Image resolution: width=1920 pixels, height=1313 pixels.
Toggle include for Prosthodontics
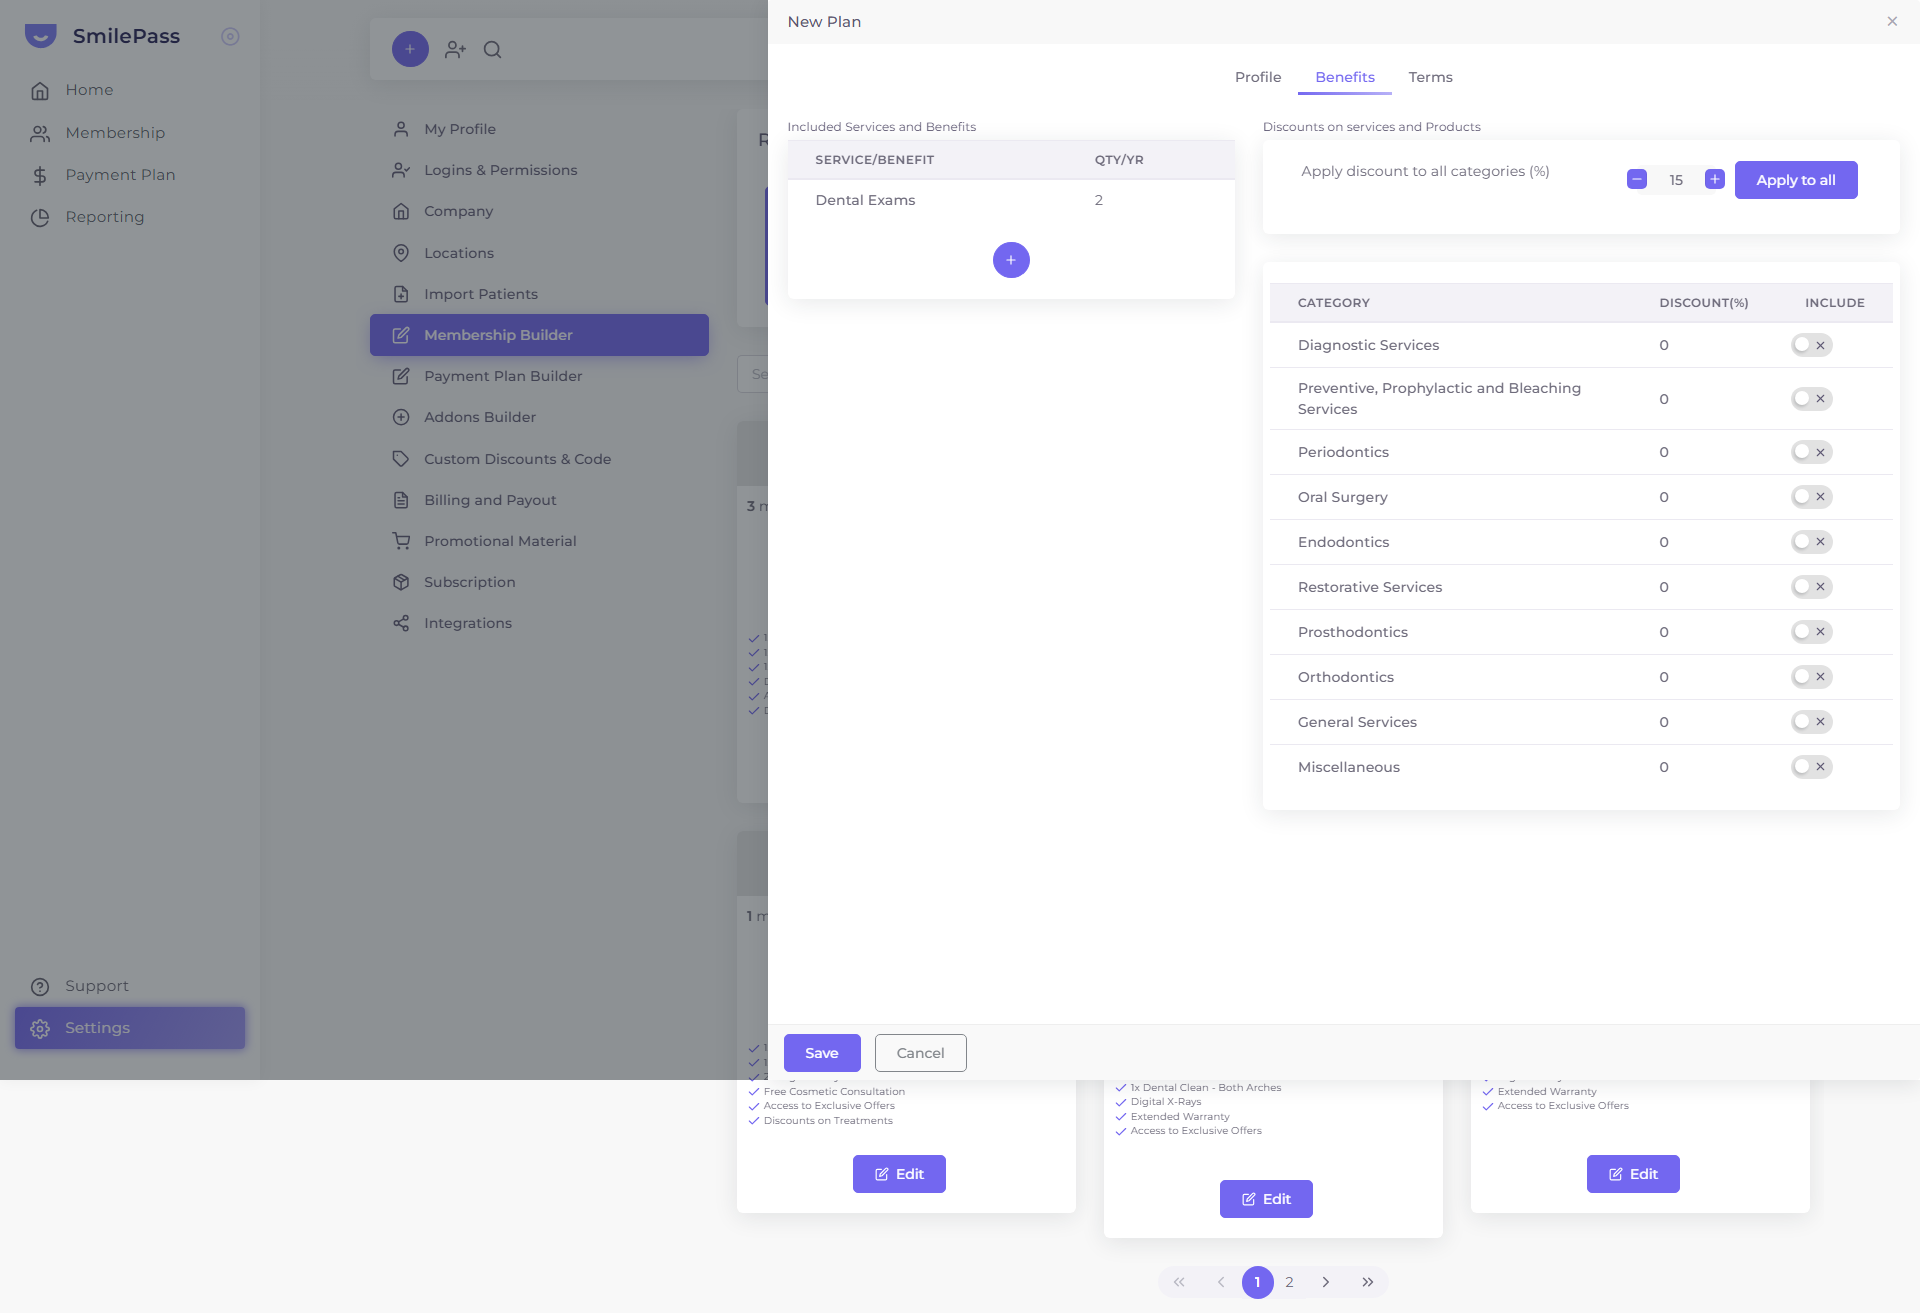(x=1811, y=632)
